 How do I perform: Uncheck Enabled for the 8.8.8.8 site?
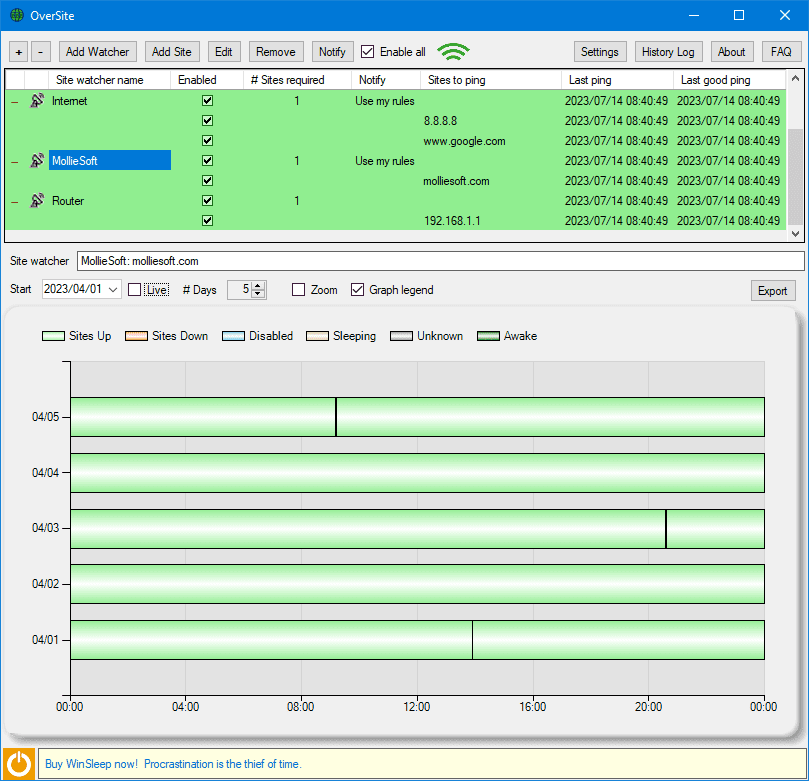pyautogui.click(x=207, y=121)
